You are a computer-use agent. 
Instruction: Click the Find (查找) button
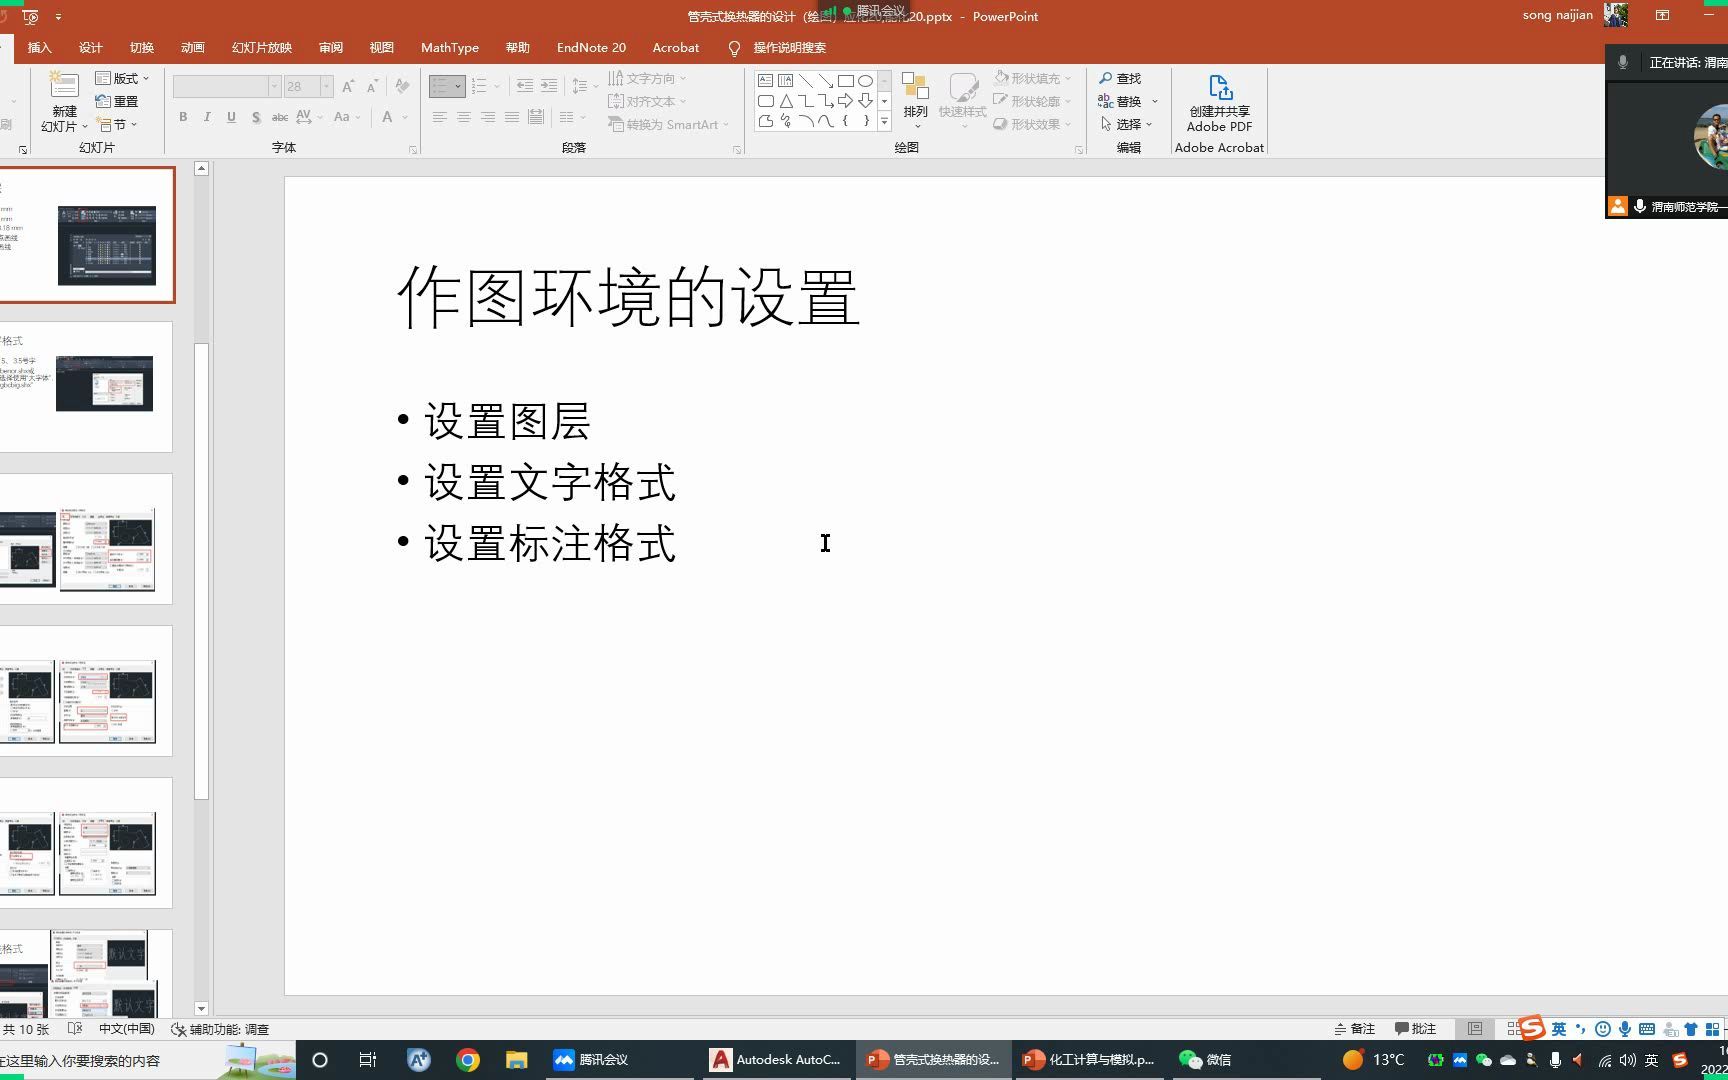pyautogui.click(x=1120, y=78)
